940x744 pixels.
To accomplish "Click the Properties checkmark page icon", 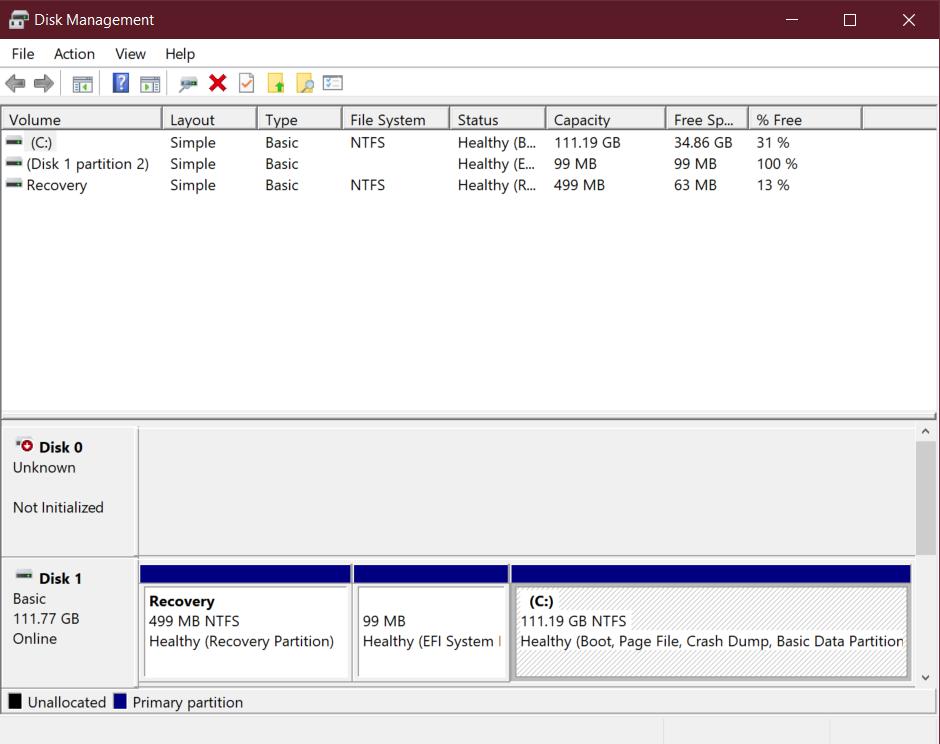I will coord(246,84).
